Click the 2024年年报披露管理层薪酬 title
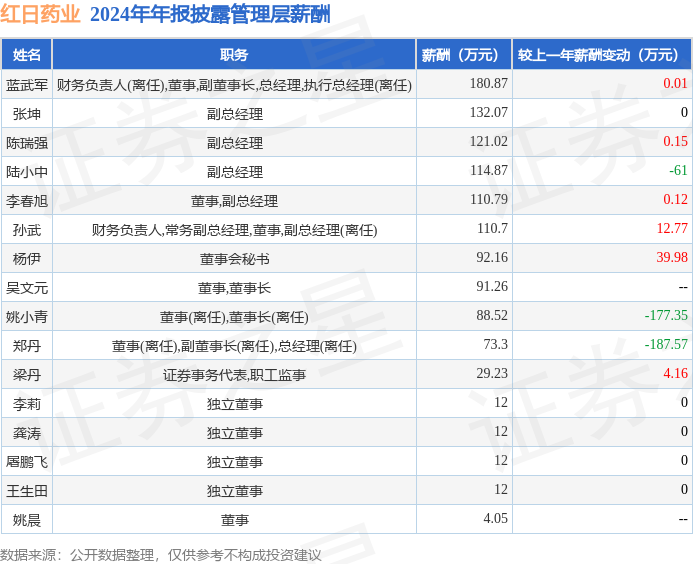This screenshot has width=693, height=564. point(210,14)
